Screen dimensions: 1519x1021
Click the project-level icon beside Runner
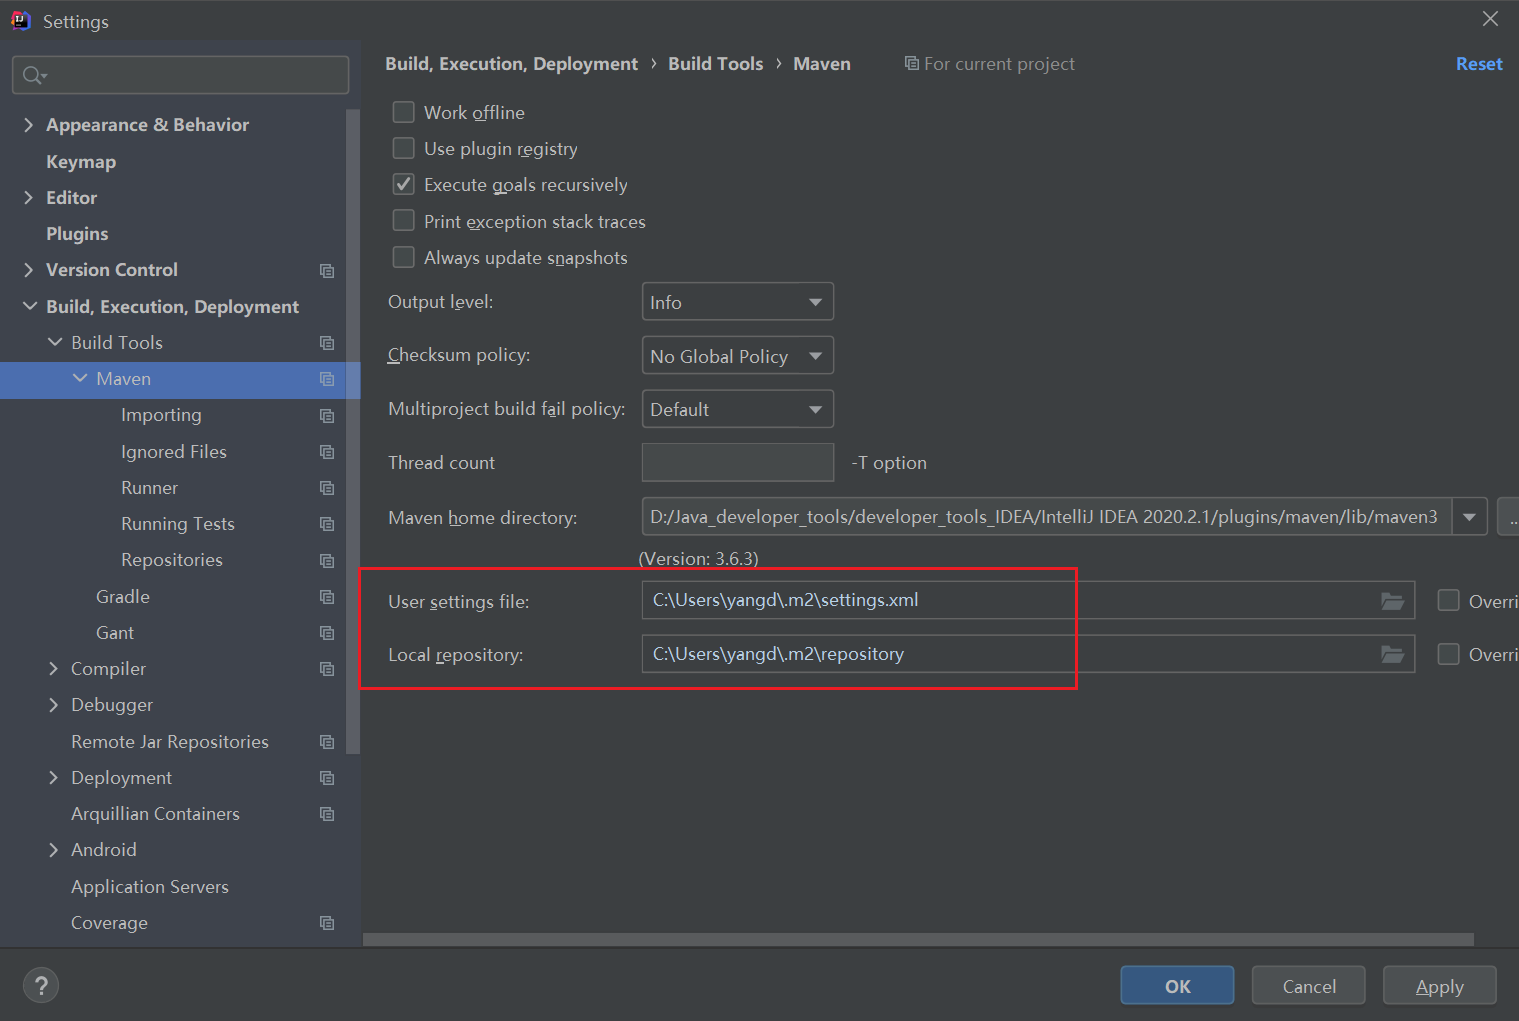[327, 488]
